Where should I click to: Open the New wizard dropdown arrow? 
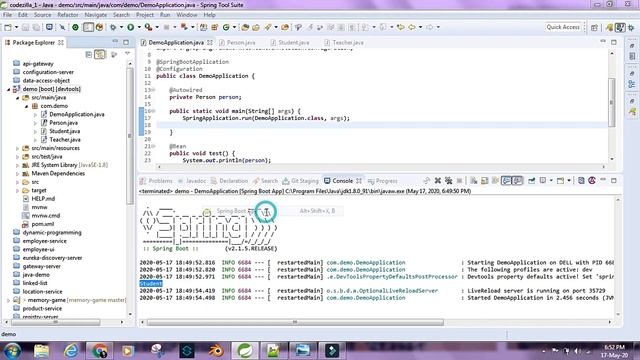point(16,27)
